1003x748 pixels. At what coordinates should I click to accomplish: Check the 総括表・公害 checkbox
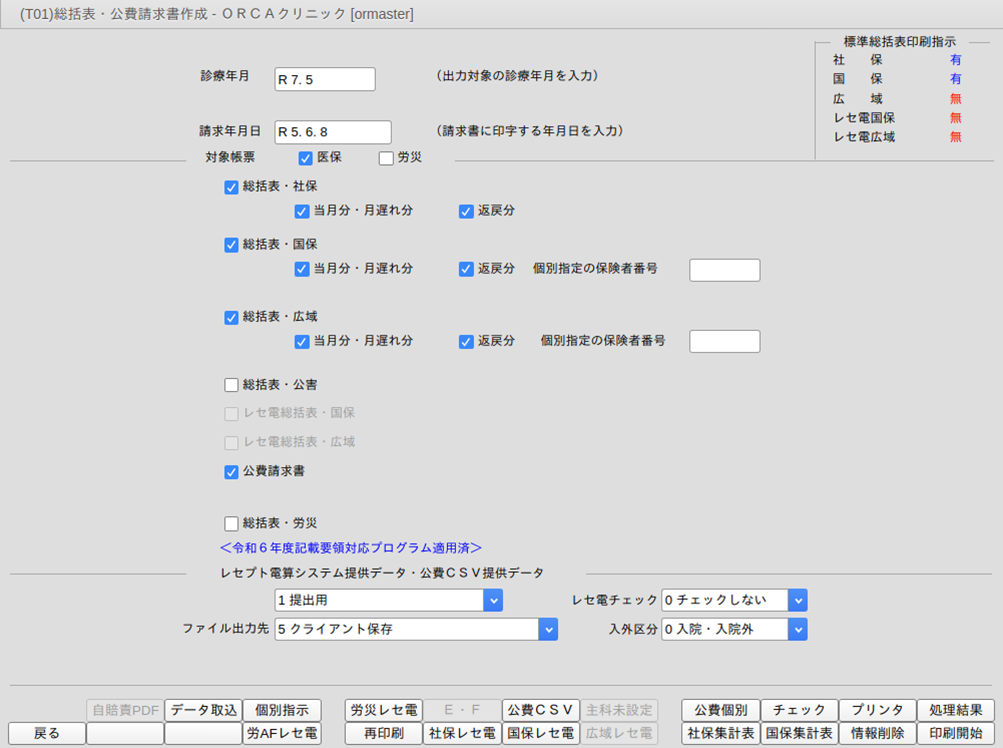coord(232,384)
